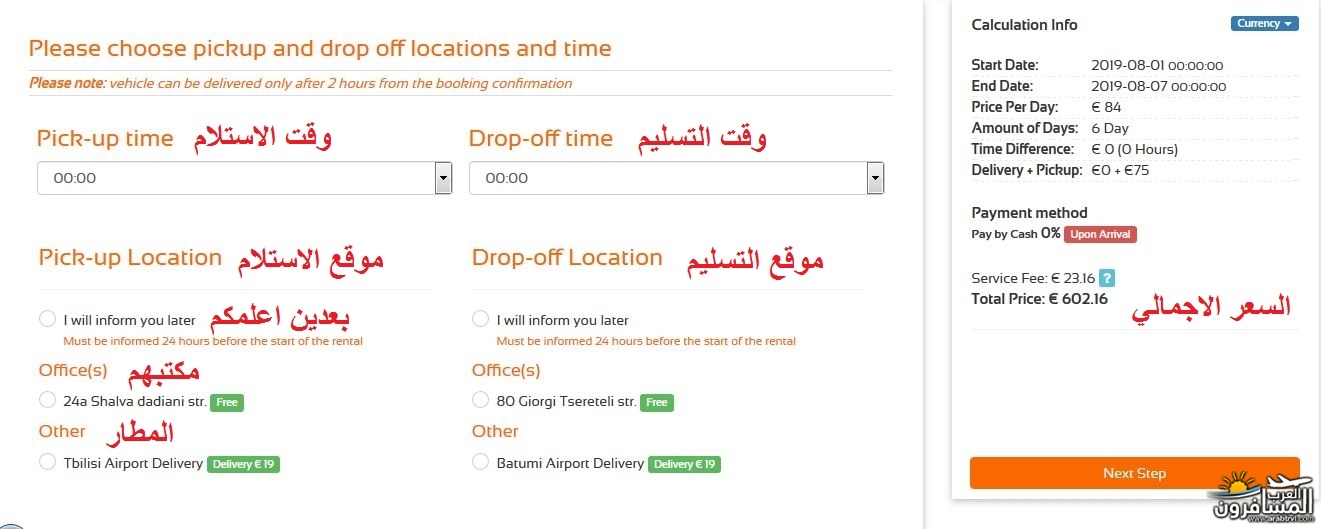Click the Free badge next to 24a Shalva dadiani
1321x529 pixels.
tap(227, 402)
